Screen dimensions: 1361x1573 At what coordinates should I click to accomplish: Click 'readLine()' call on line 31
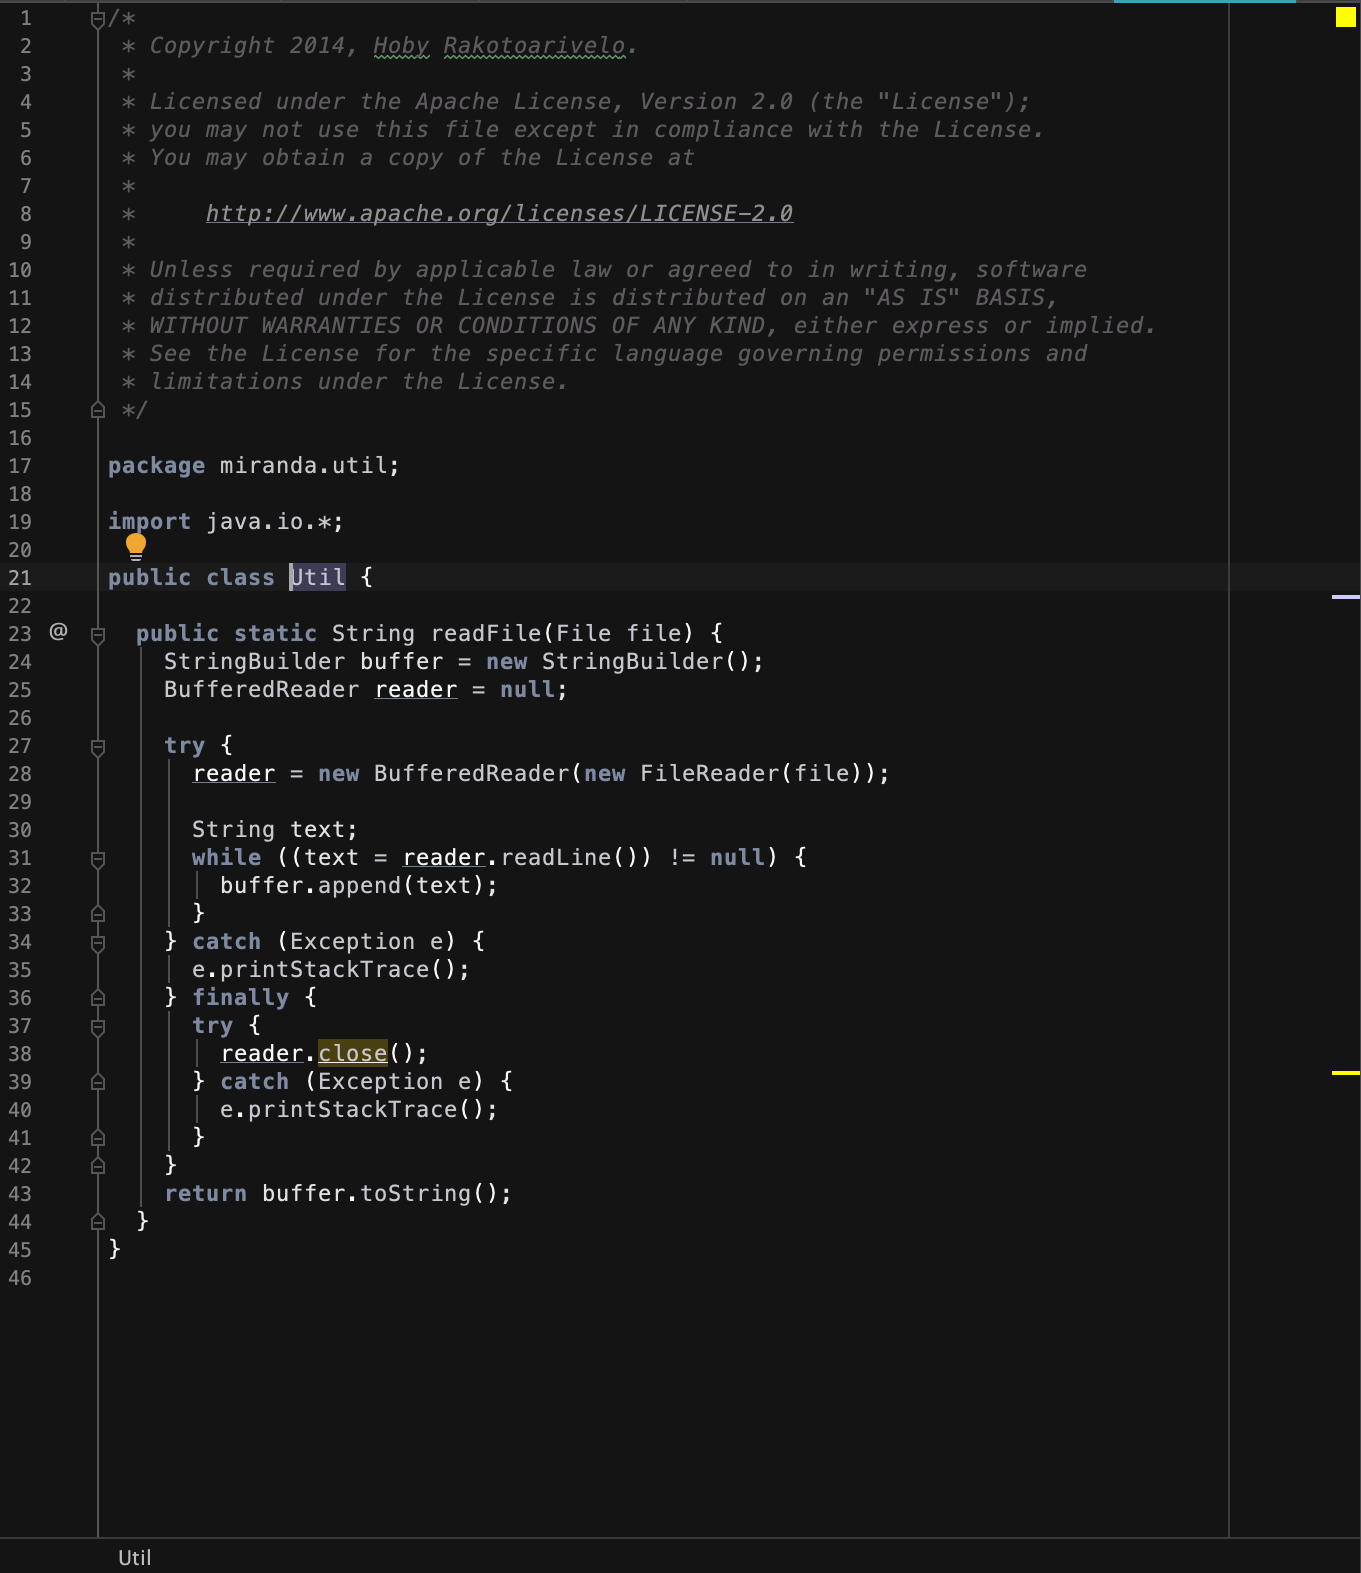click(x=576, y=857)
